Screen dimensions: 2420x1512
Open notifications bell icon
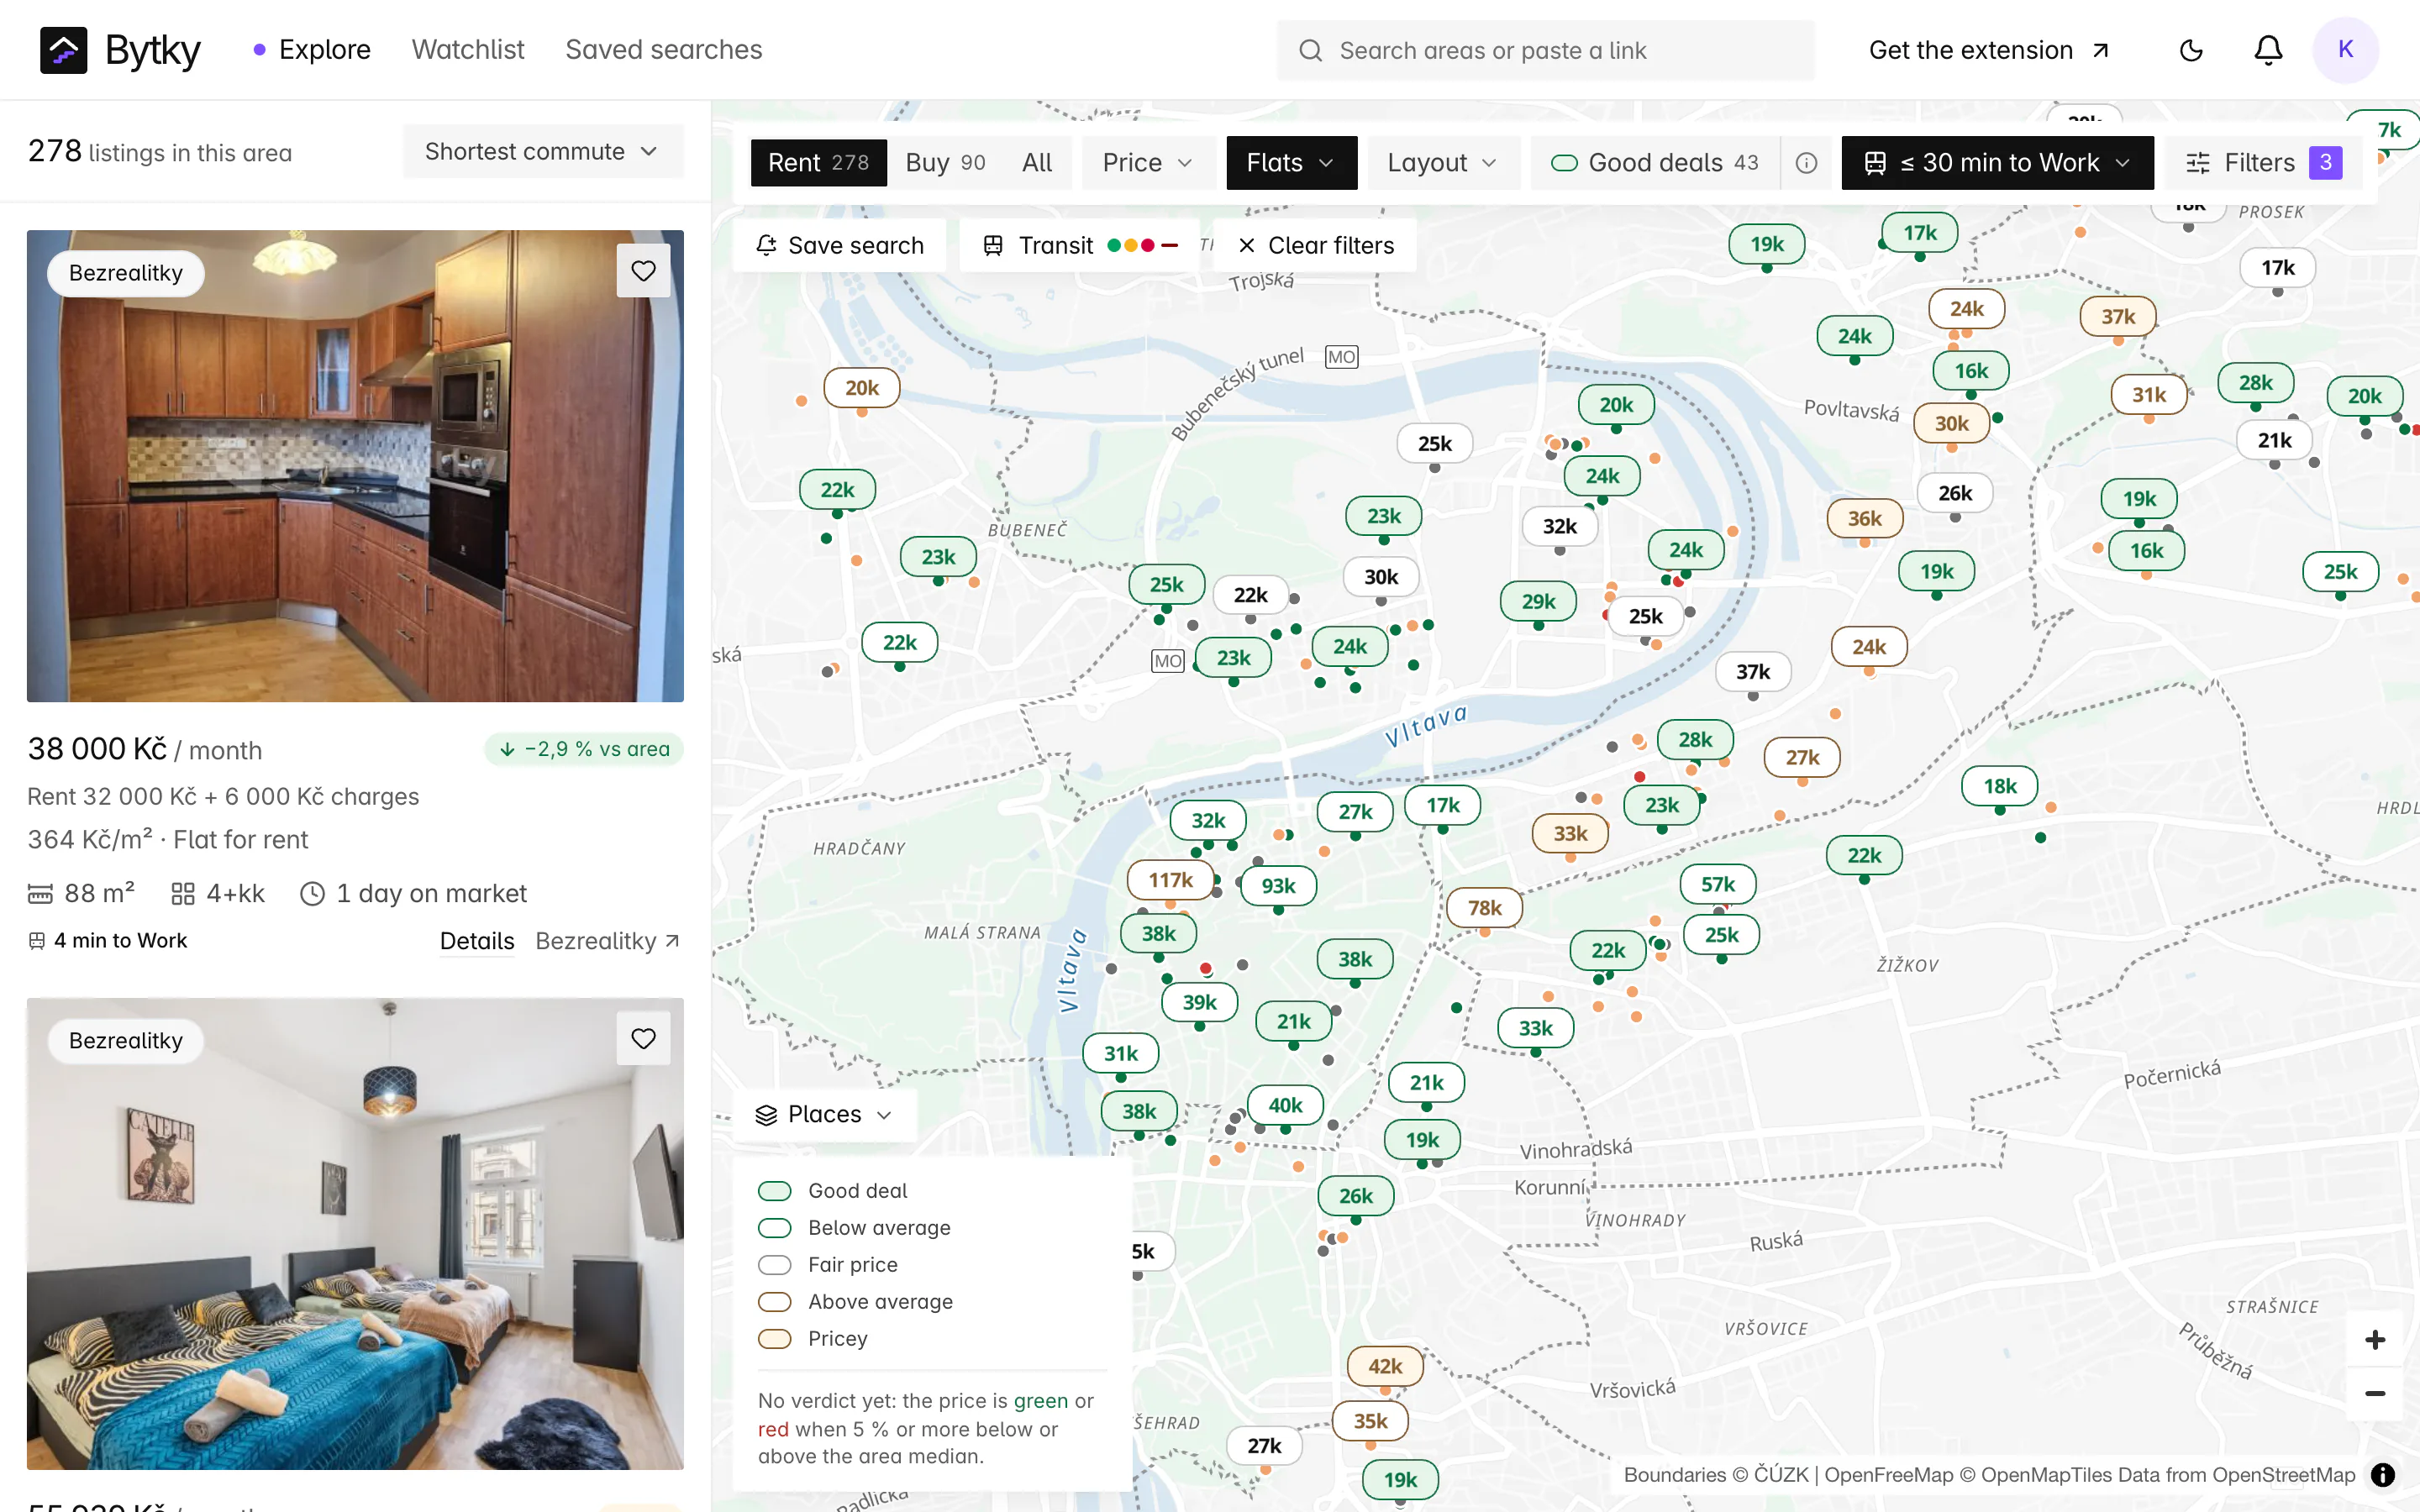[x=2268, y=50]
